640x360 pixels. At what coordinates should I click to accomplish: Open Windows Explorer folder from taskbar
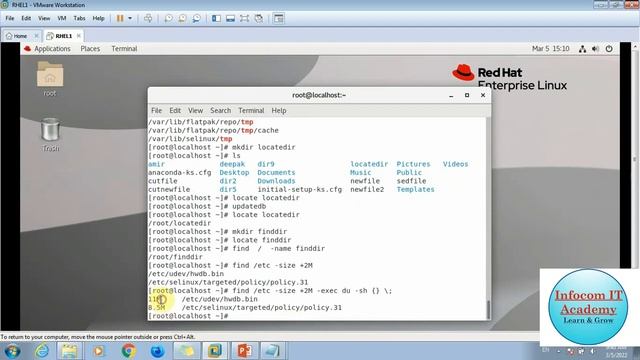pos(69,351)
